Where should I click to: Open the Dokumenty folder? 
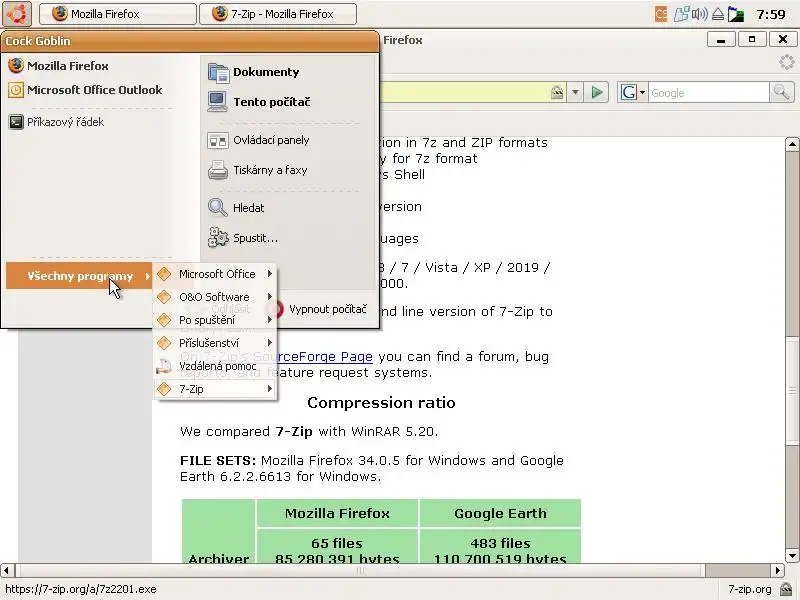(254, 72)
